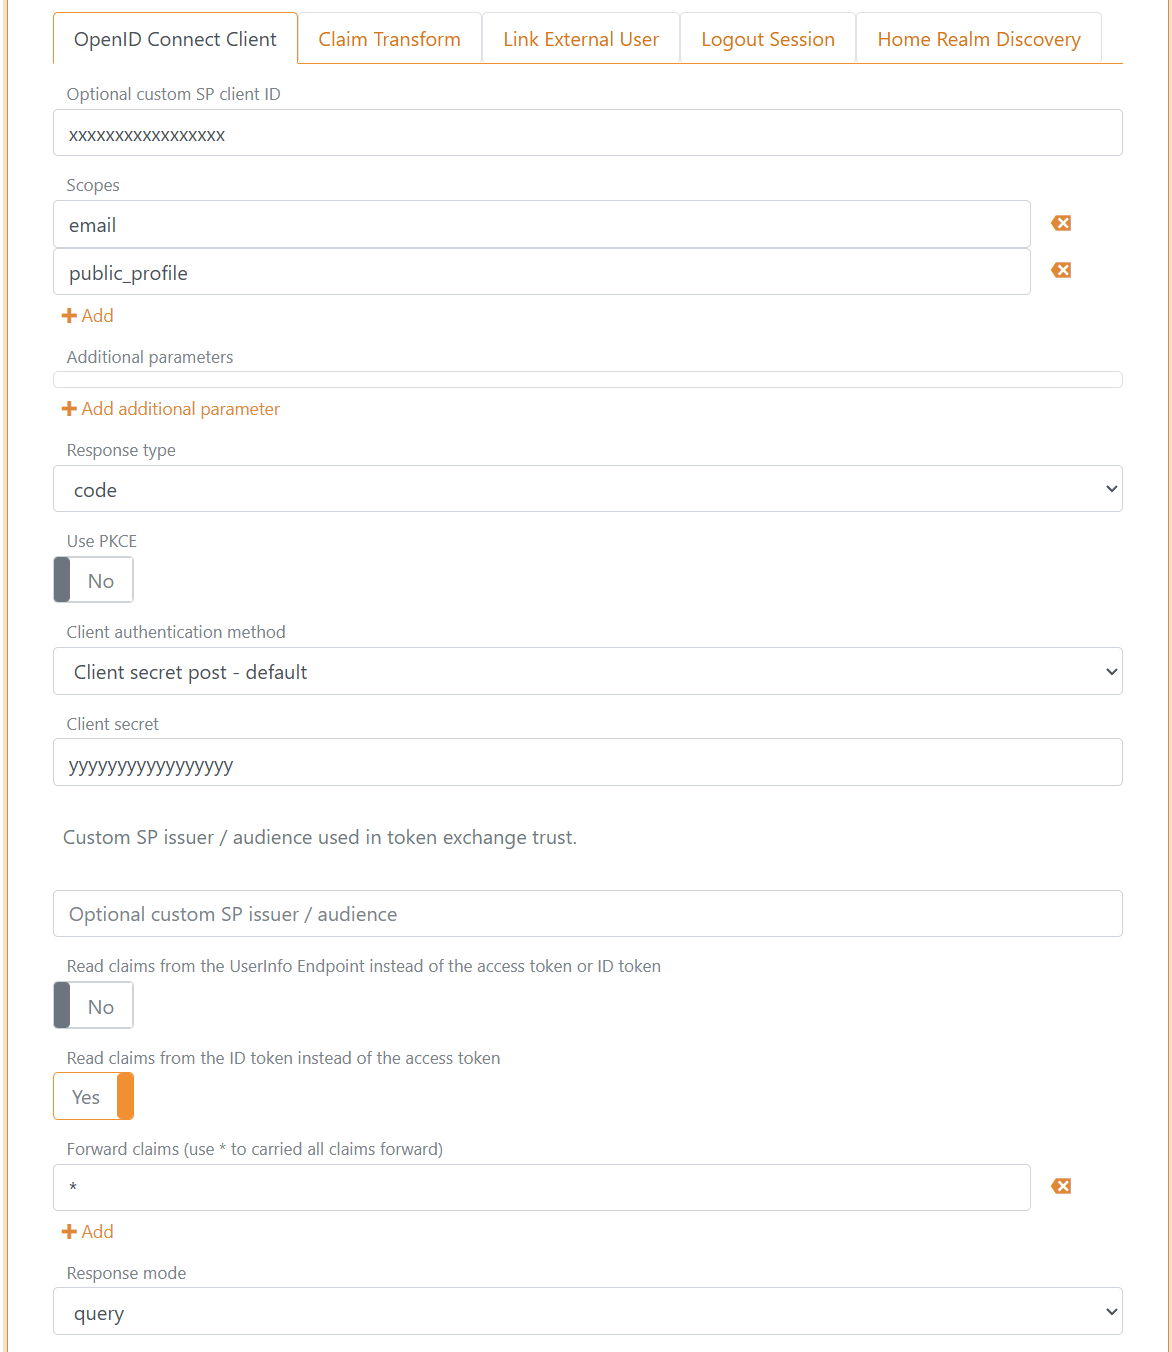1172x1352 pixels.
Task: Enable reading claims from UserInfo Endpoint
Action: [x=93, y=1005]
